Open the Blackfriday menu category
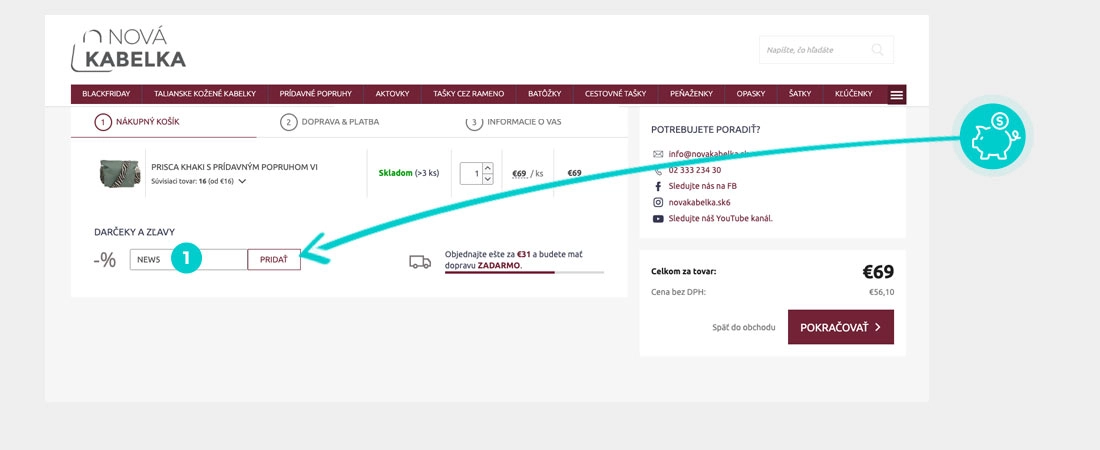The width and height of the screenshot is (1100, 450). click(x=106, y=94)
